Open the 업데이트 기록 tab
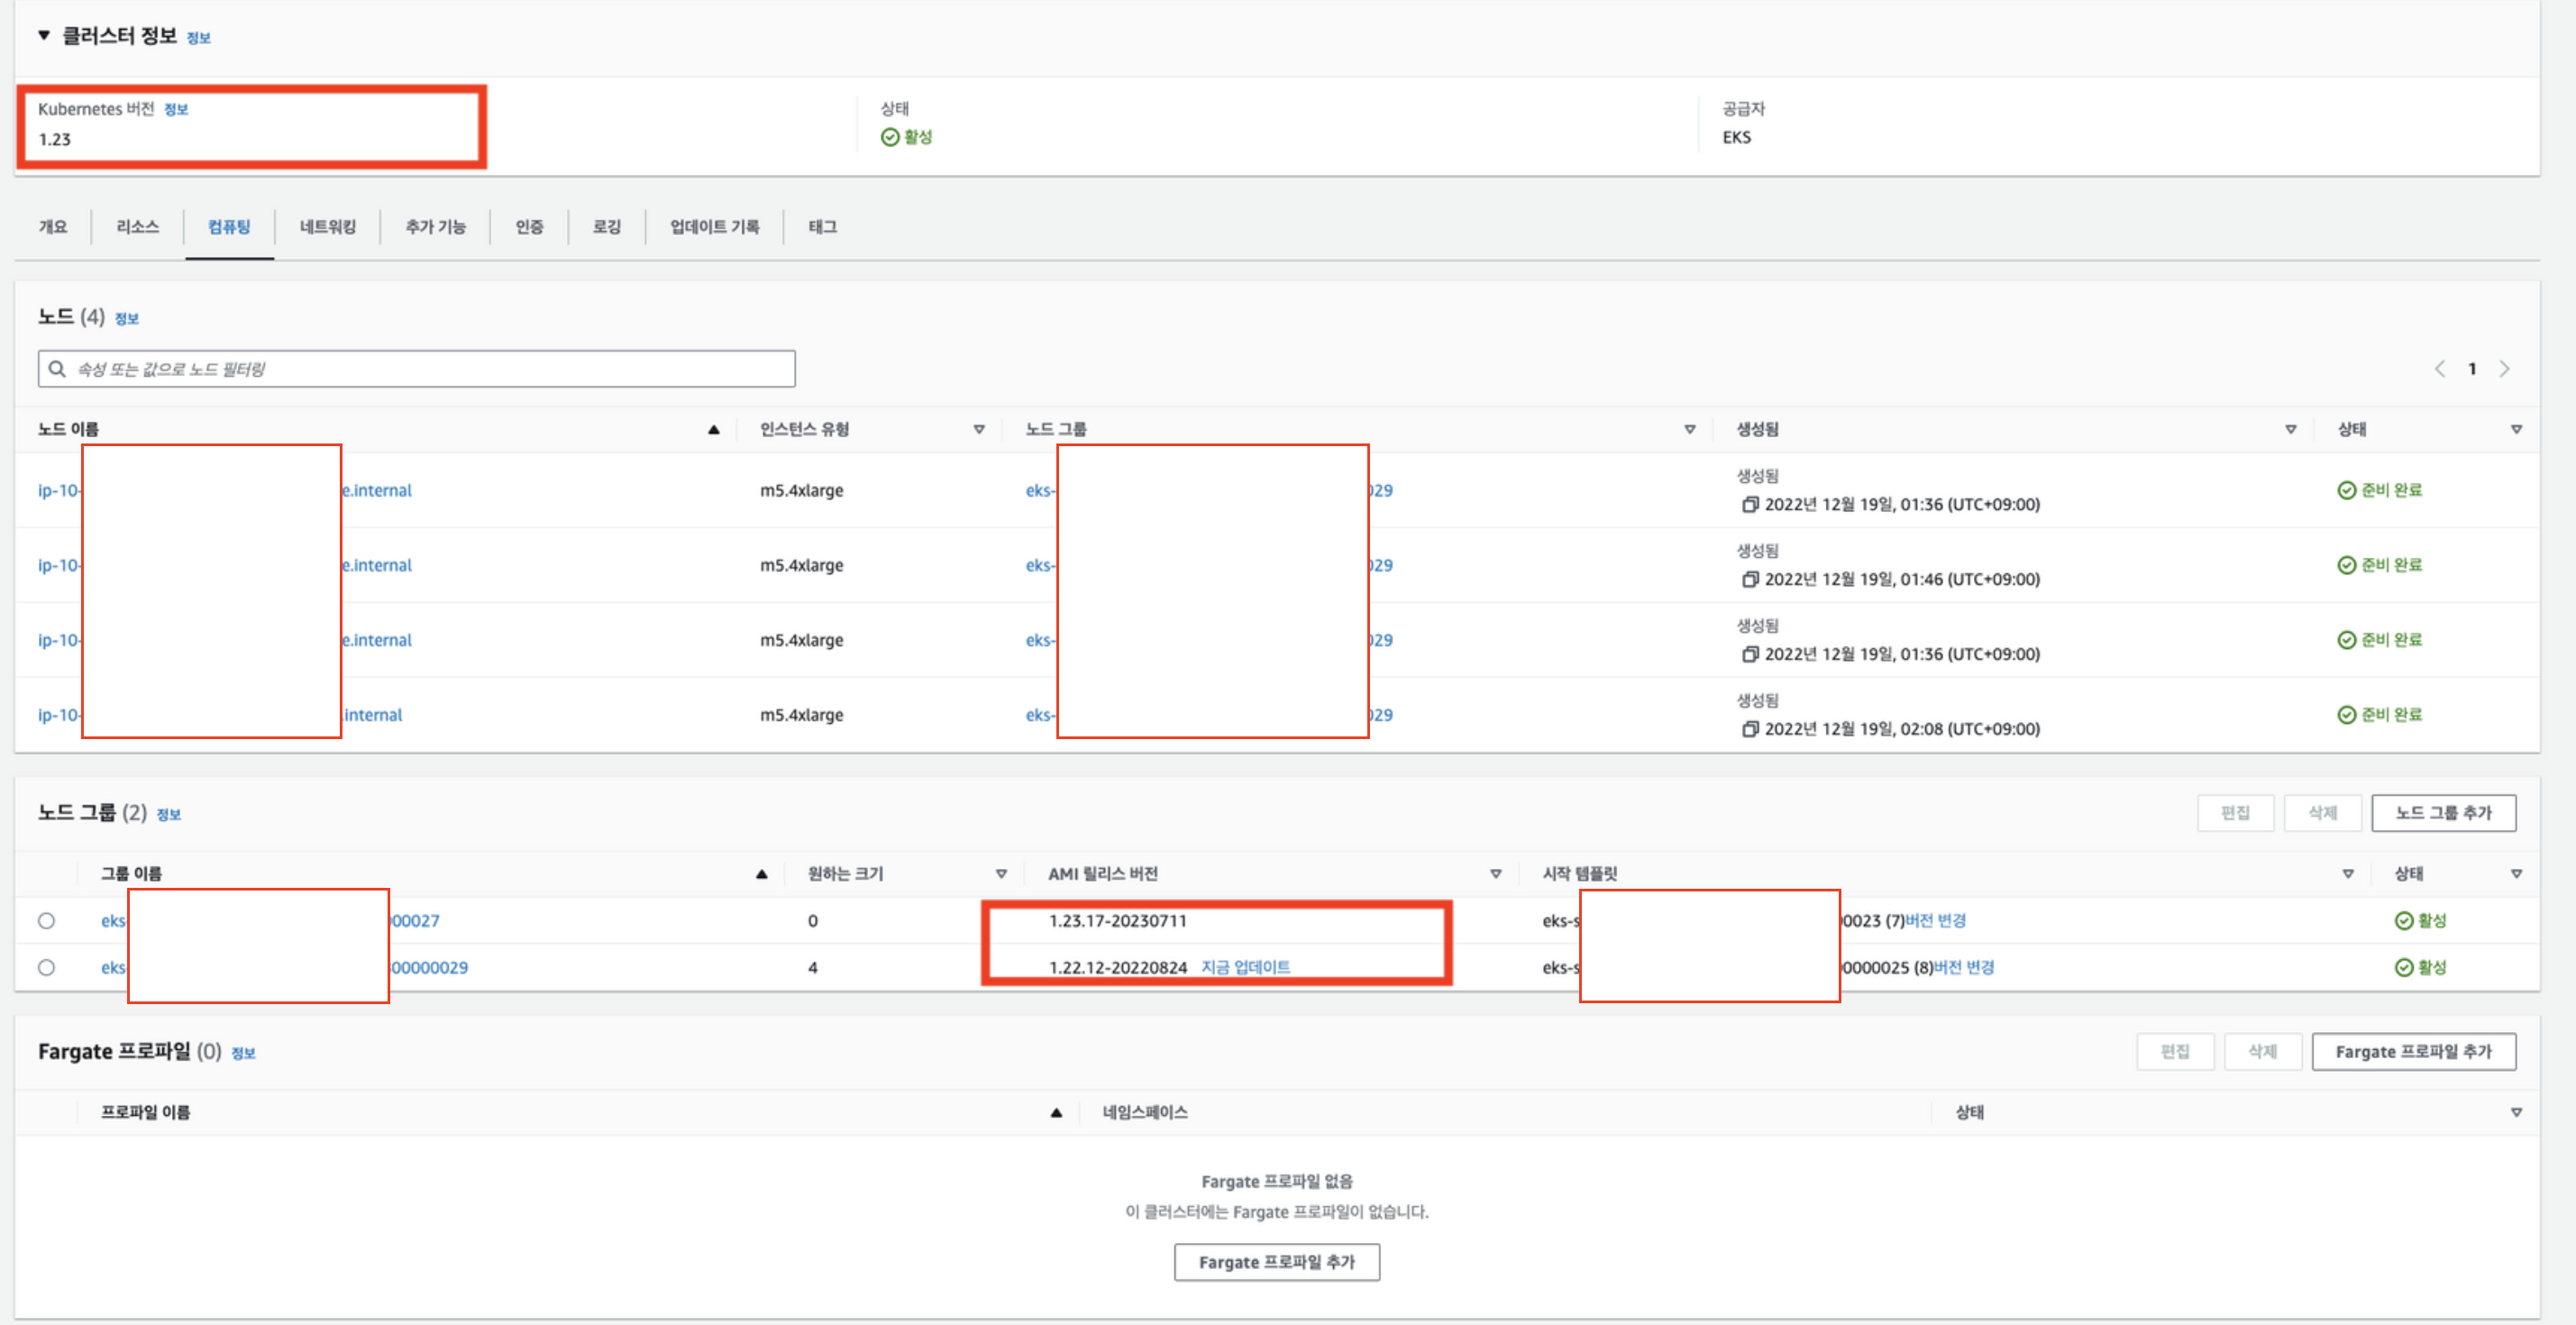Image resolution: width=2576 pixels, height=1325 pixels. click(x=714, y=227)
